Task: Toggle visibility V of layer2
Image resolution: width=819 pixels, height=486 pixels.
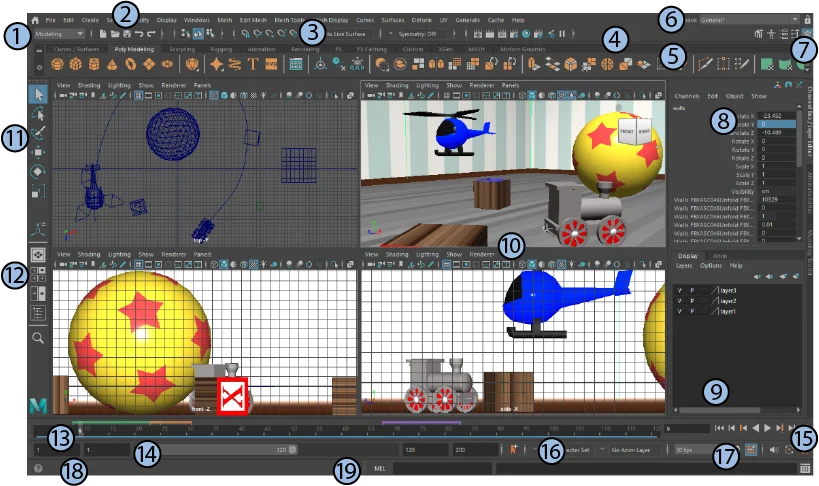Action: [680, 301]
